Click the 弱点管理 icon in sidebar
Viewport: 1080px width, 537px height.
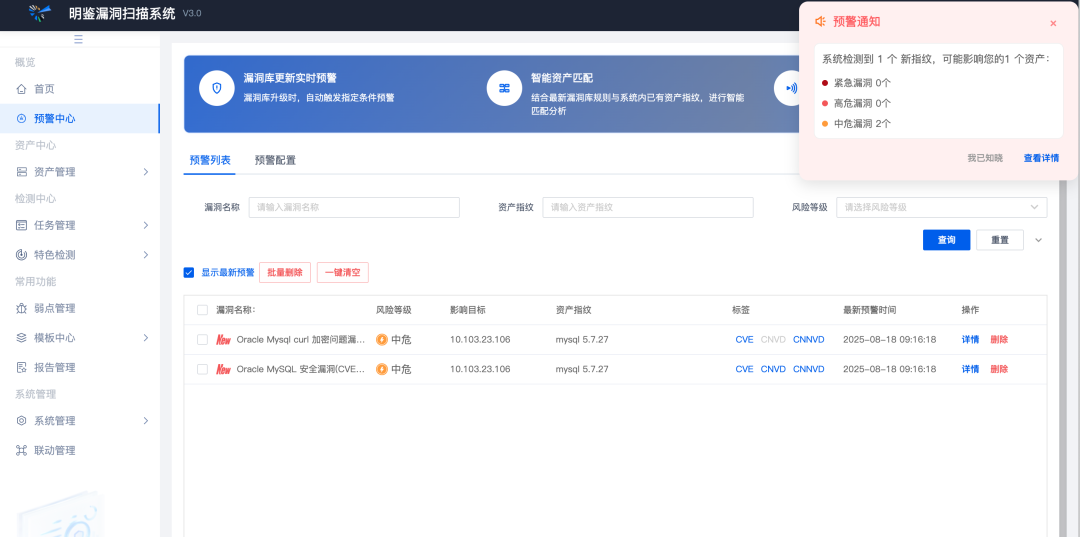click(22, 308)
